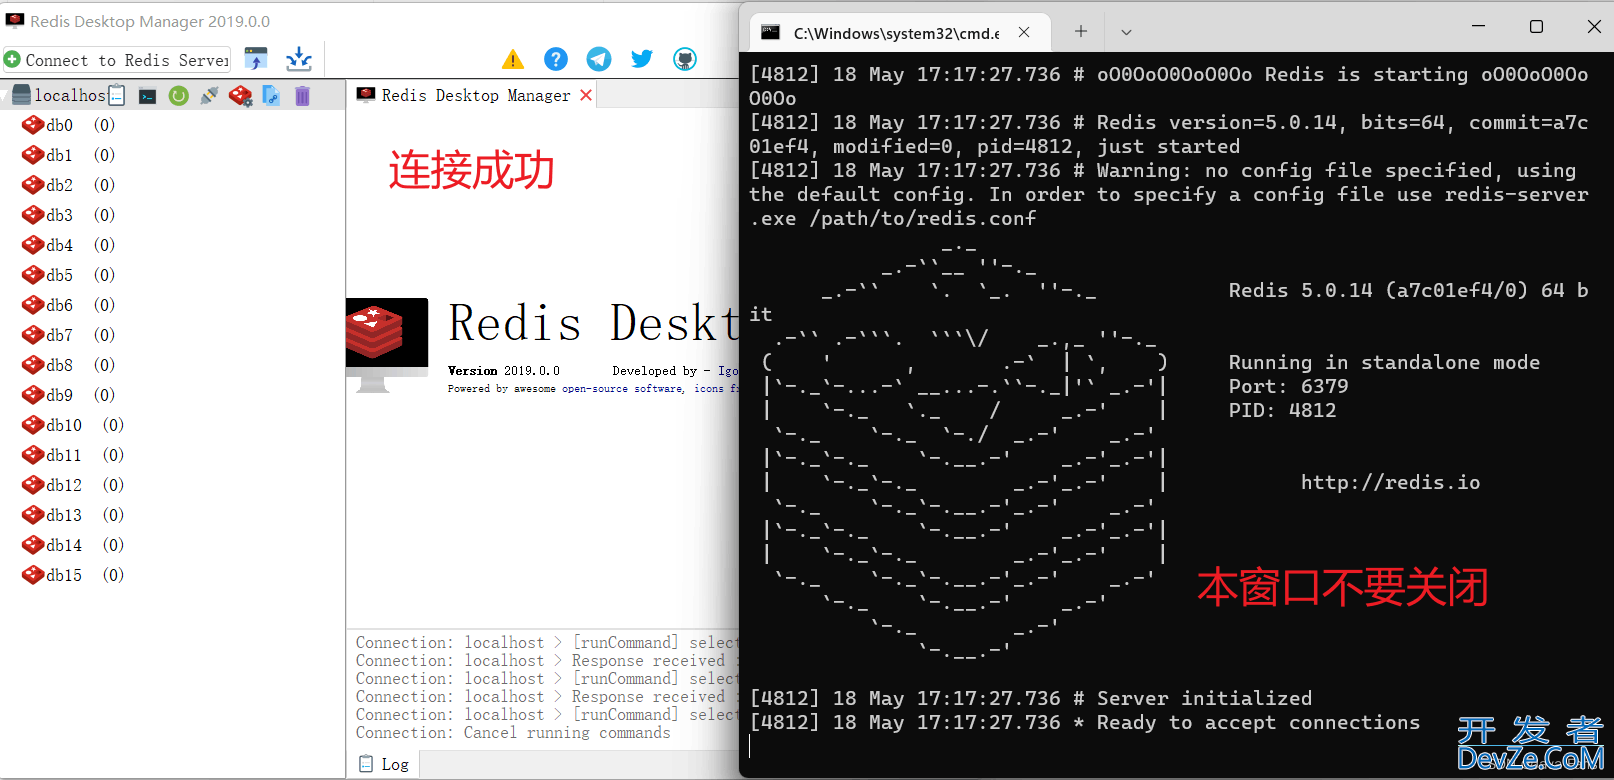Click Connect to Redis Server button
The height and width of the screenshot is (780, 1614).
coord(117,60)
